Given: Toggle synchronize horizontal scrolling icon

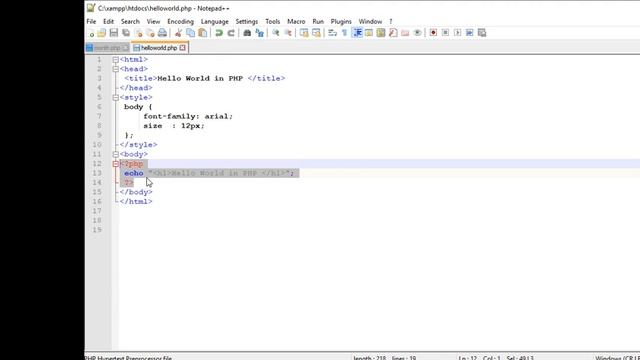Looking at the screenshot, I should [x=316, y=33].
